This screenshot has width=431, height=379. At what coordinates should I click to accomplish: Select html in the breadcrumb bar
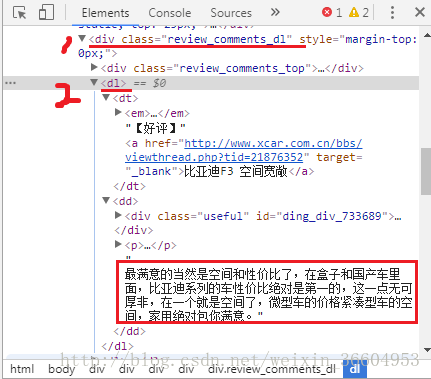click(22, 369)
